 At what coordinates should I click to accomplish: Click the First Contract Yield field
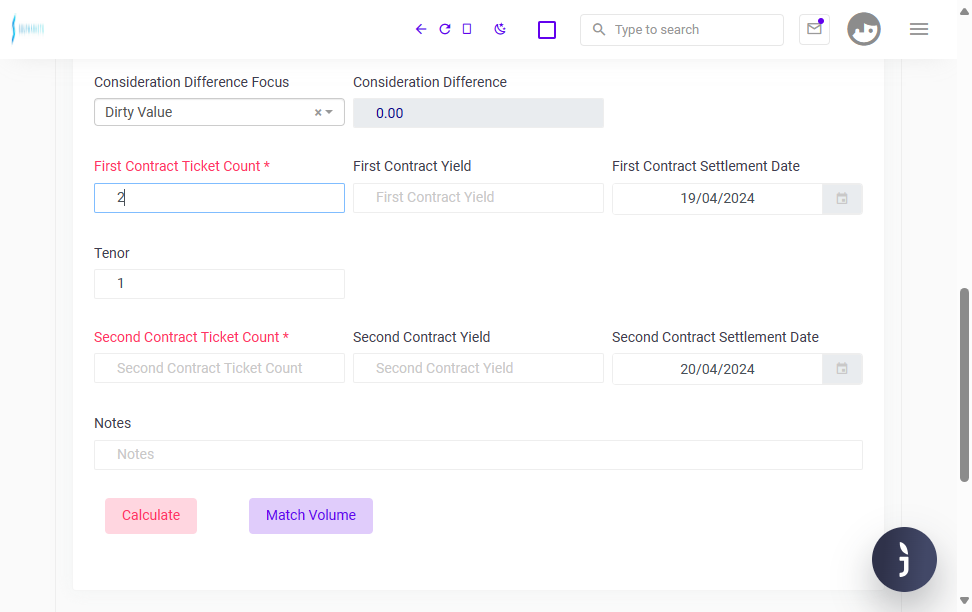pyautogui.click(x=478, y=198)
